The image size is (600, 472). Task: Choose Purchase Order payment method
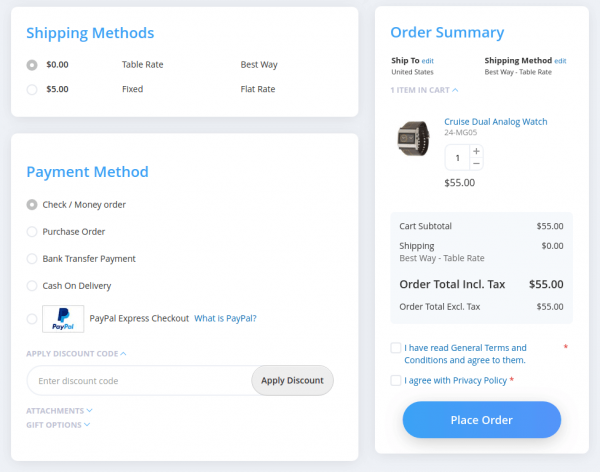point(32,232)
